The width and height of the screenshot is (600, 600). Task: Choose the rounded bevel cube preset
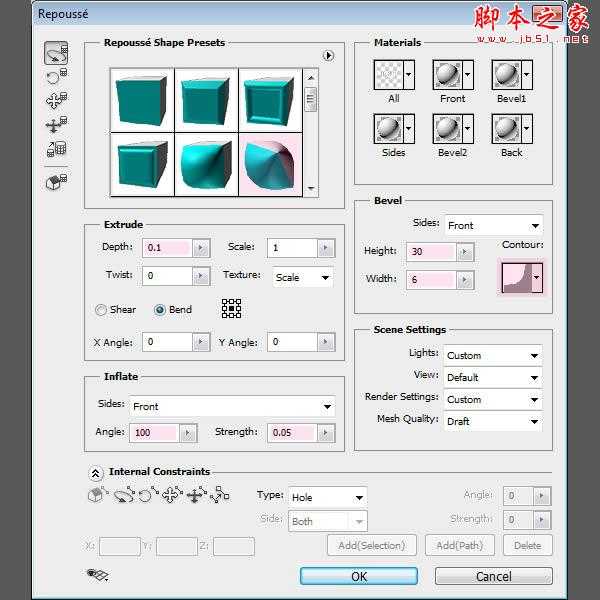click(142, 165)
